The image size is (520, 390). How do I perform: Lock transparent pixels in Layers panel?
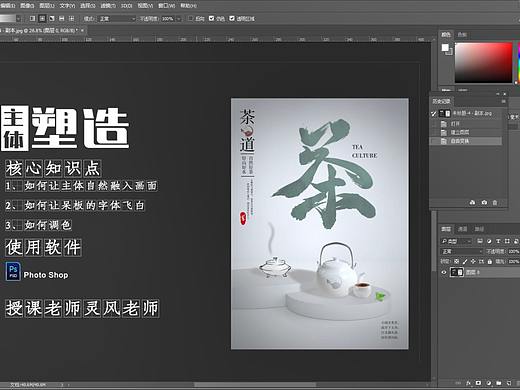[456, 262]
